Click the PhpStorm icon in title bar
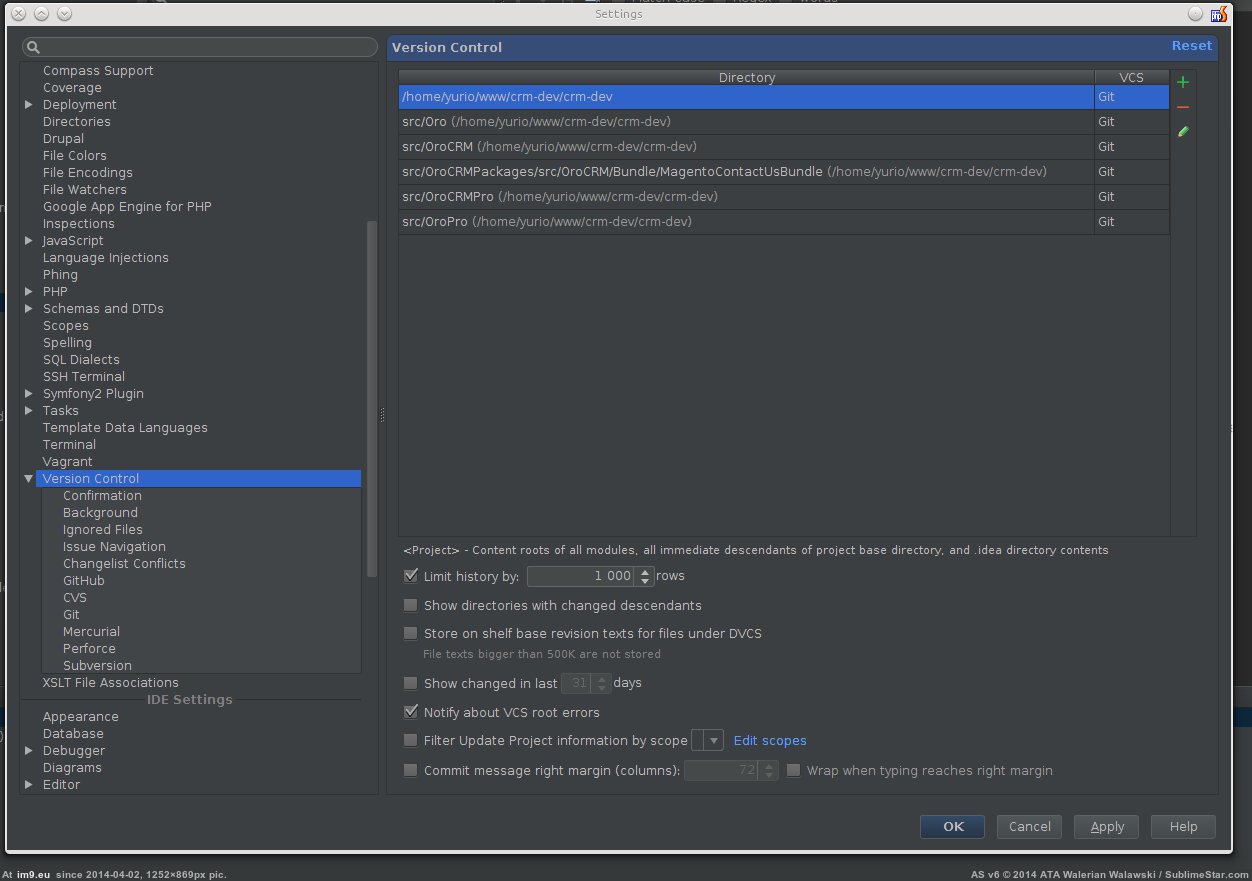 (x=1218, y=14)
